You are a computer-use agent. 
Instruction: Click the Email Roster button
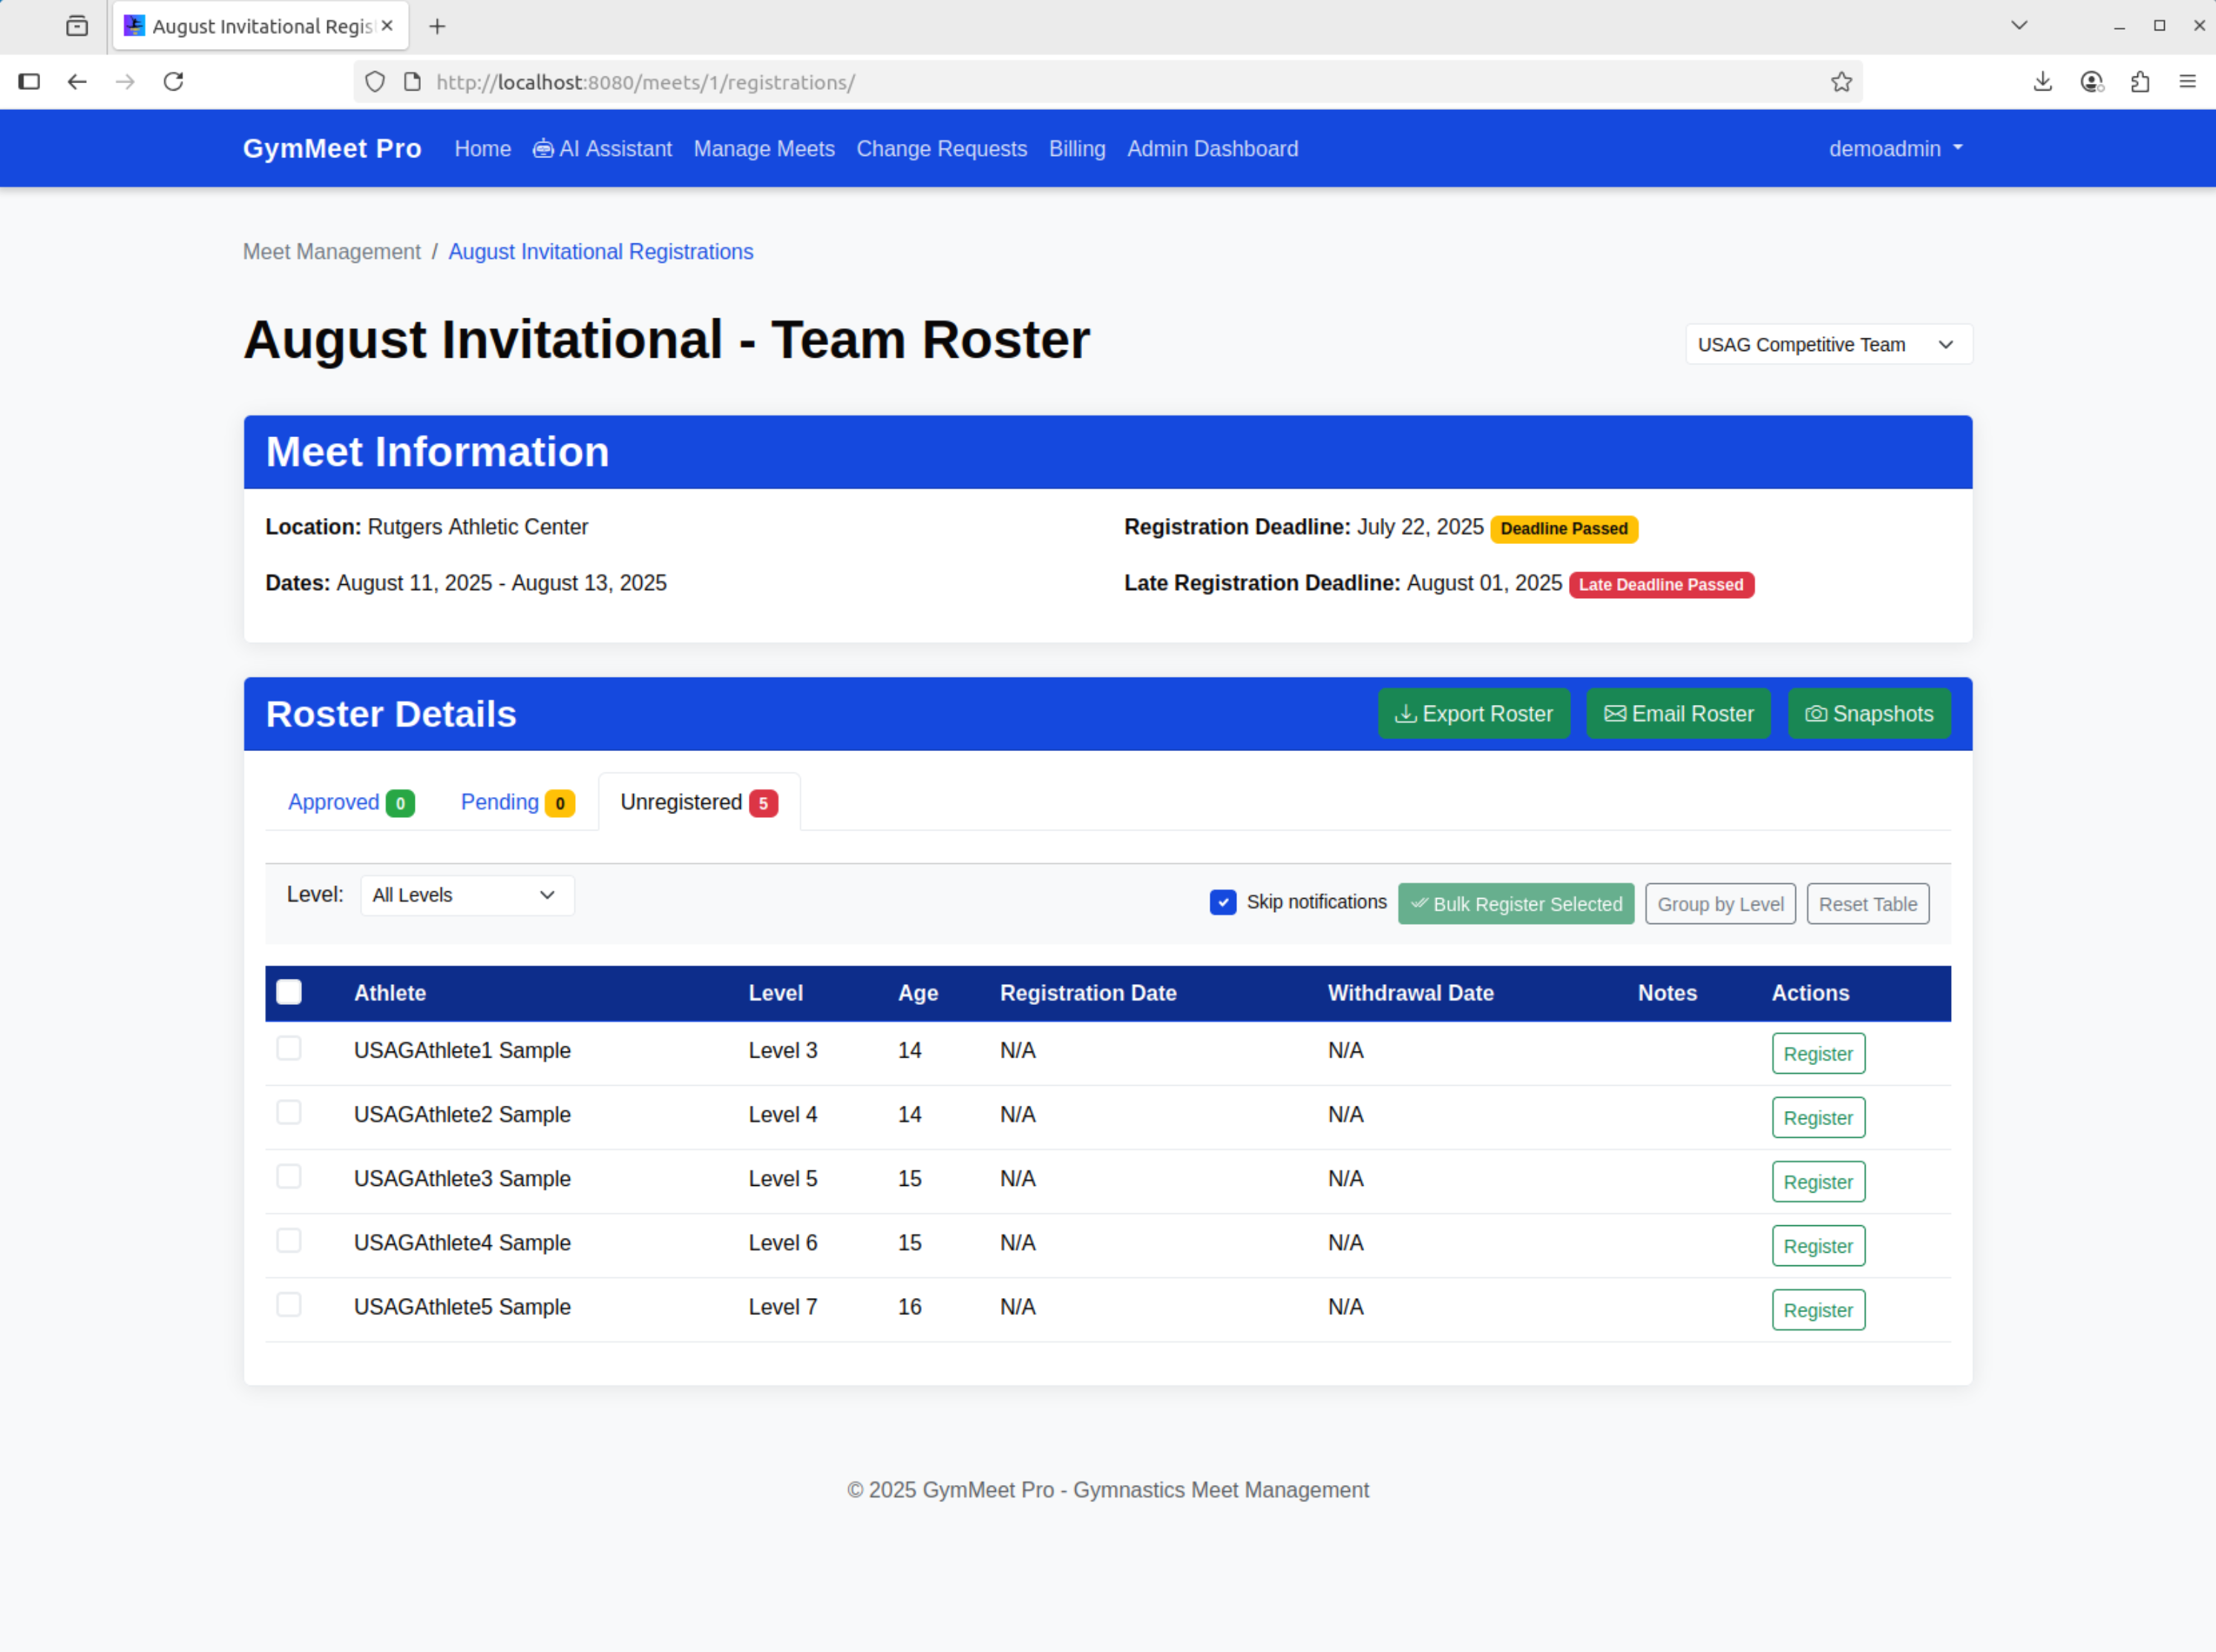point(1678,714)
